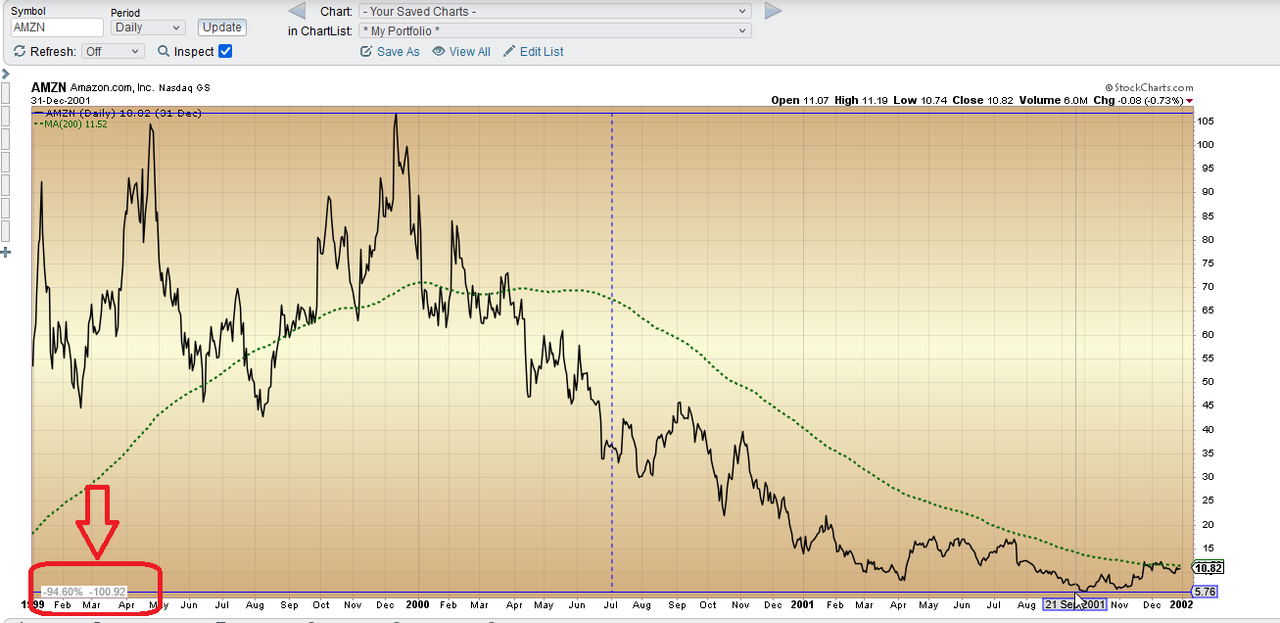The image size is (1280, 623).
Task: Click the 31-Dec-2001 chart date text
Action: point(59,101)
